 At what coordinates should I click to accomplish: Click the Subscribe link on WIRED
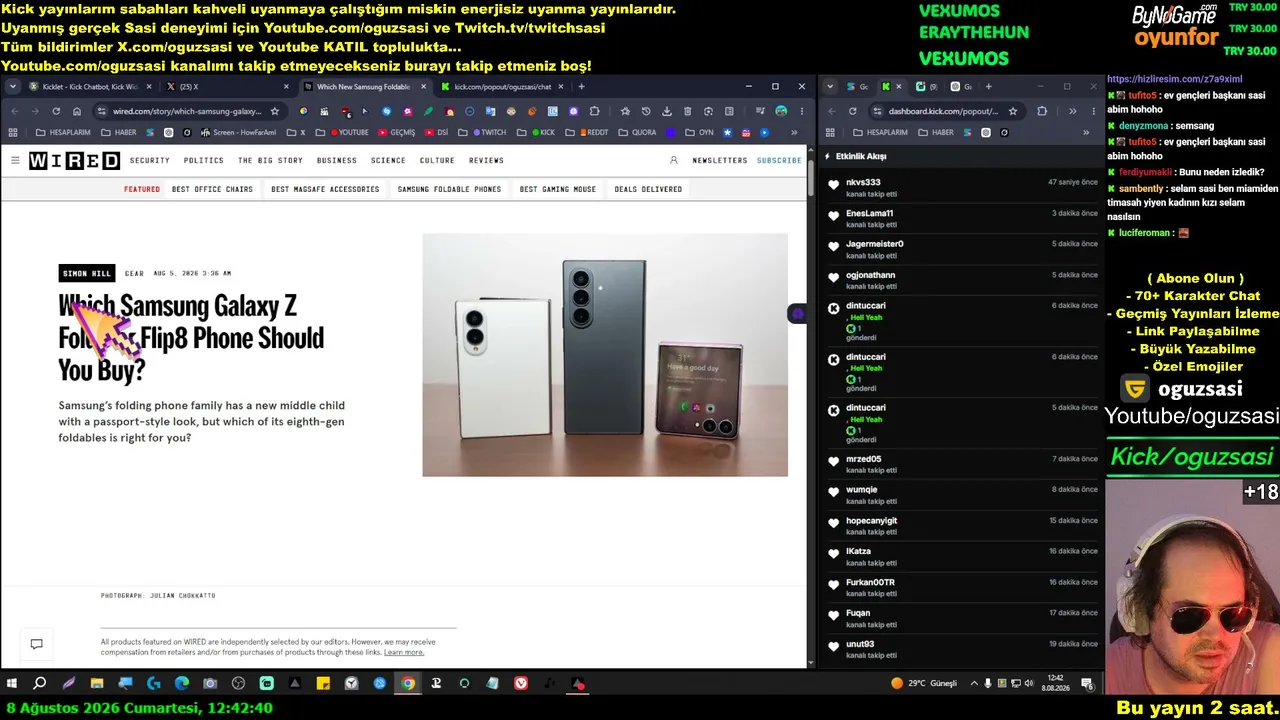(x=779, y=160)
